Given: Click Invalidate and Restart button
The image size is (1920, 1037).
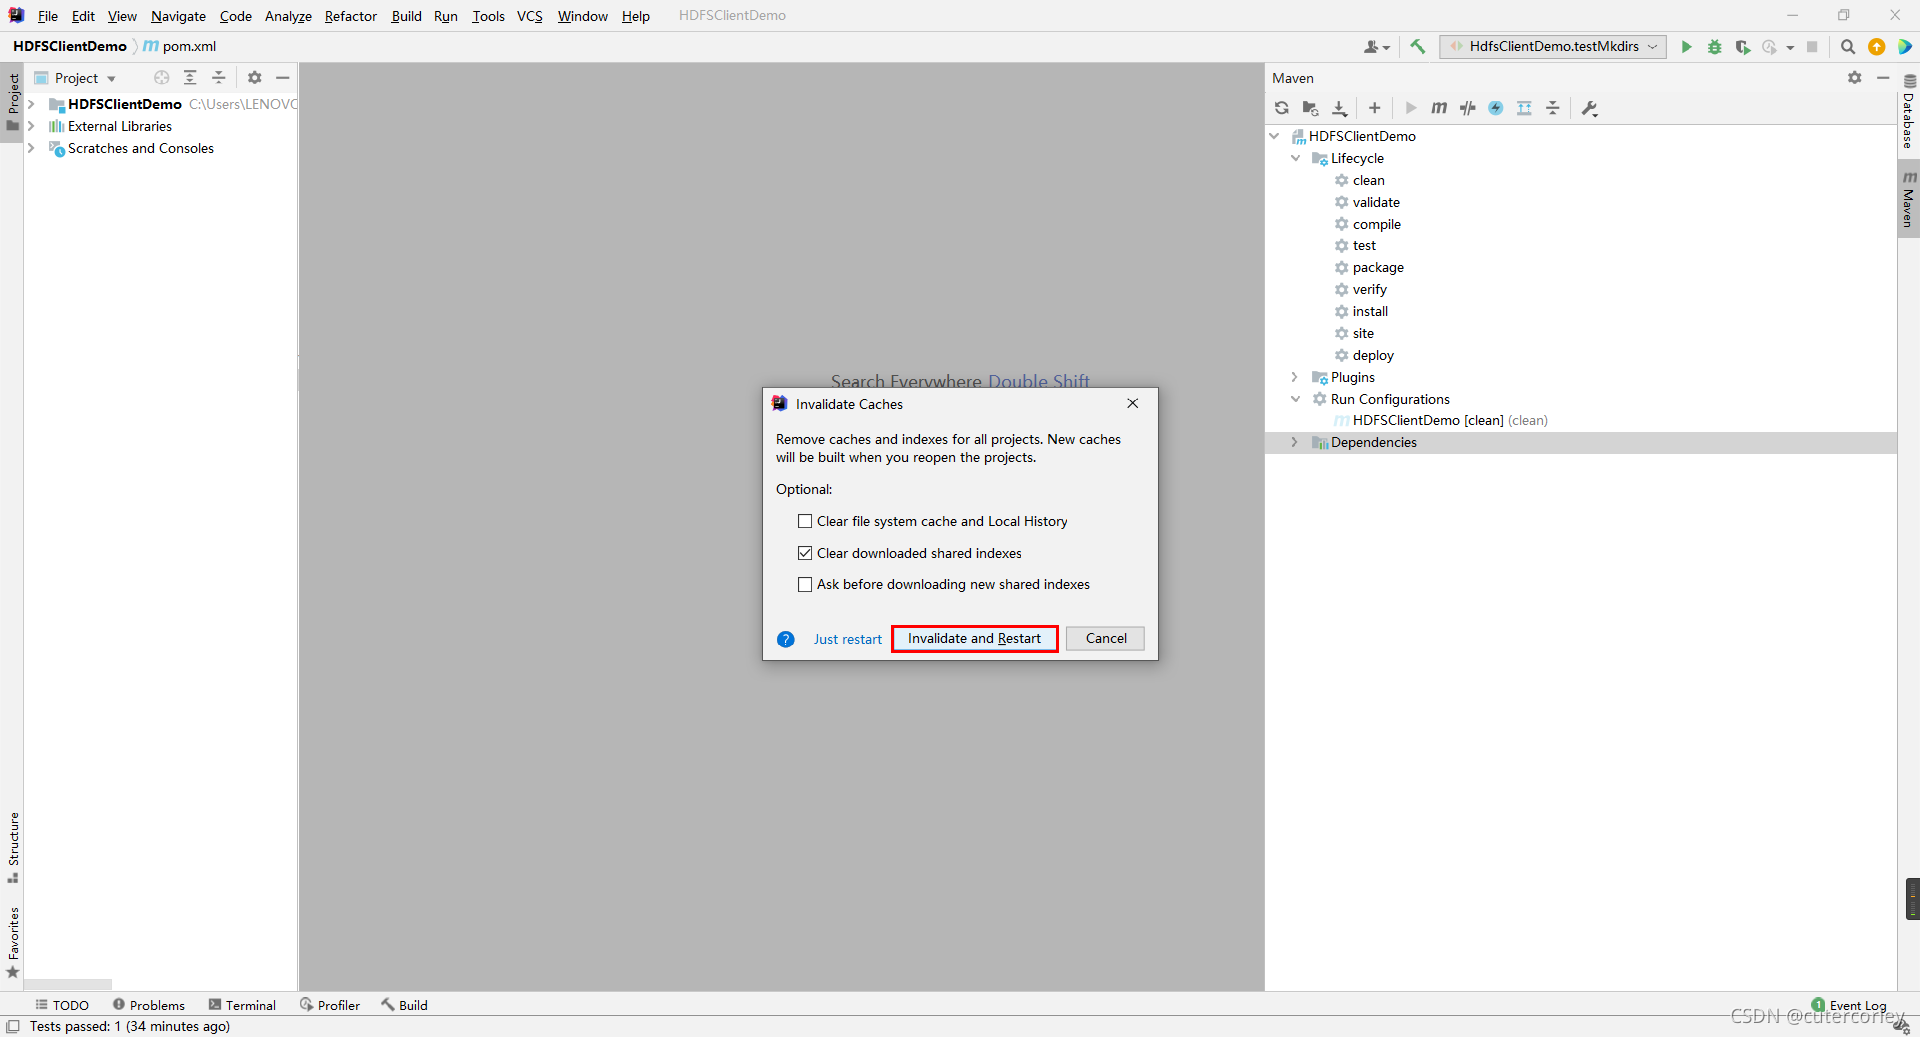Looking at the screenshot, I should [974, 638].
